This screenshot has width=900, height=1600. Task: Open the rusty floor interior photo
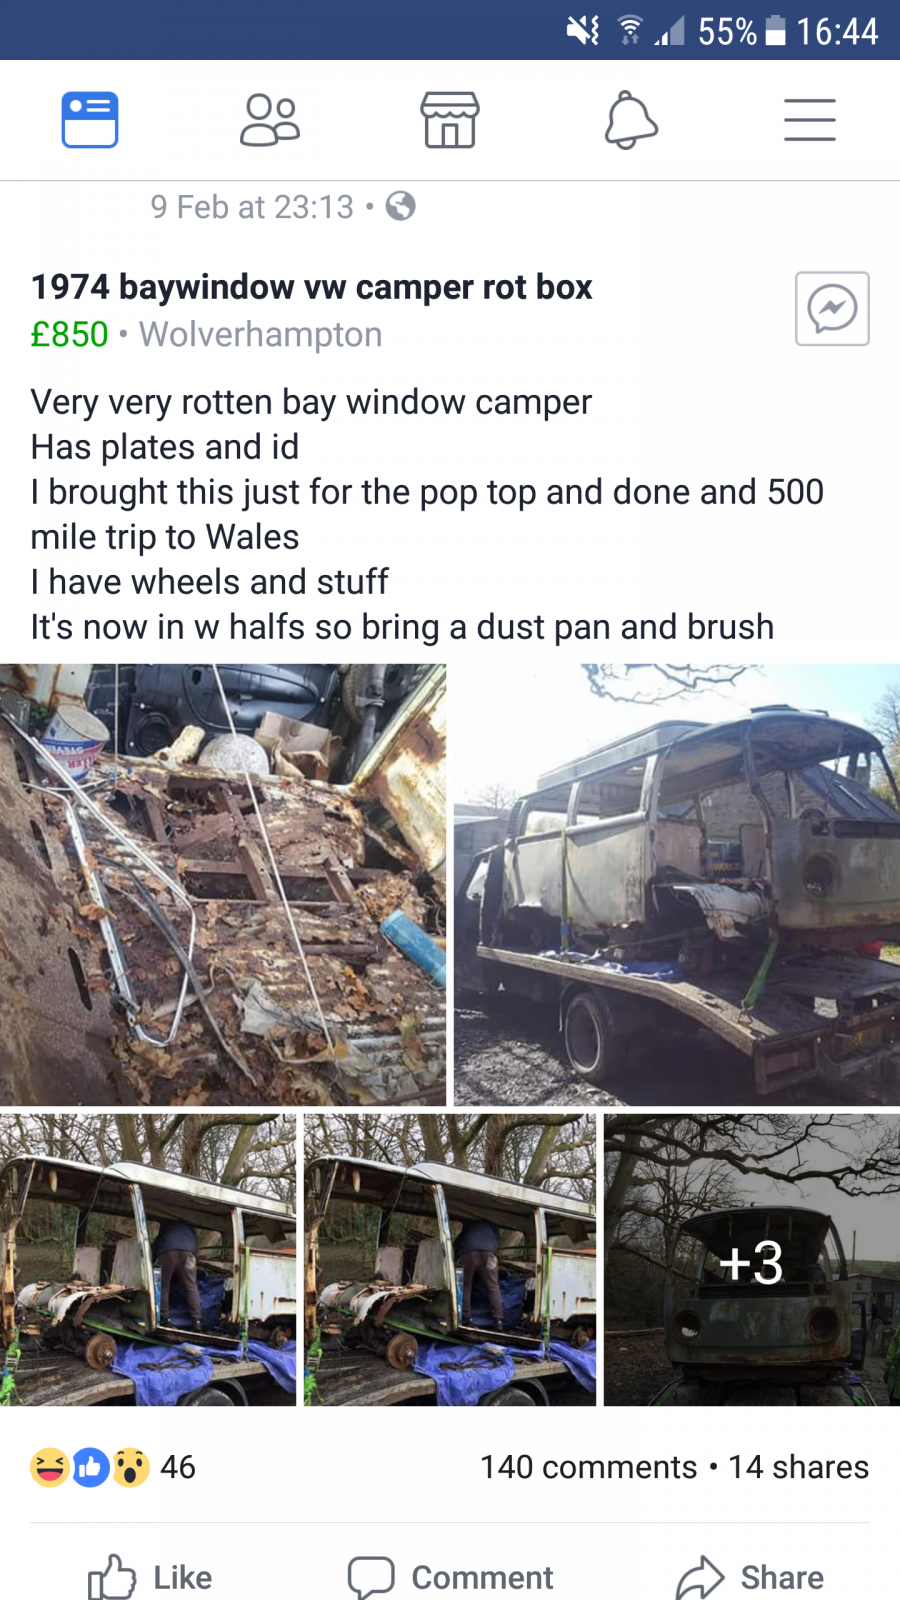pyautogui.click(x=223, y=885)
